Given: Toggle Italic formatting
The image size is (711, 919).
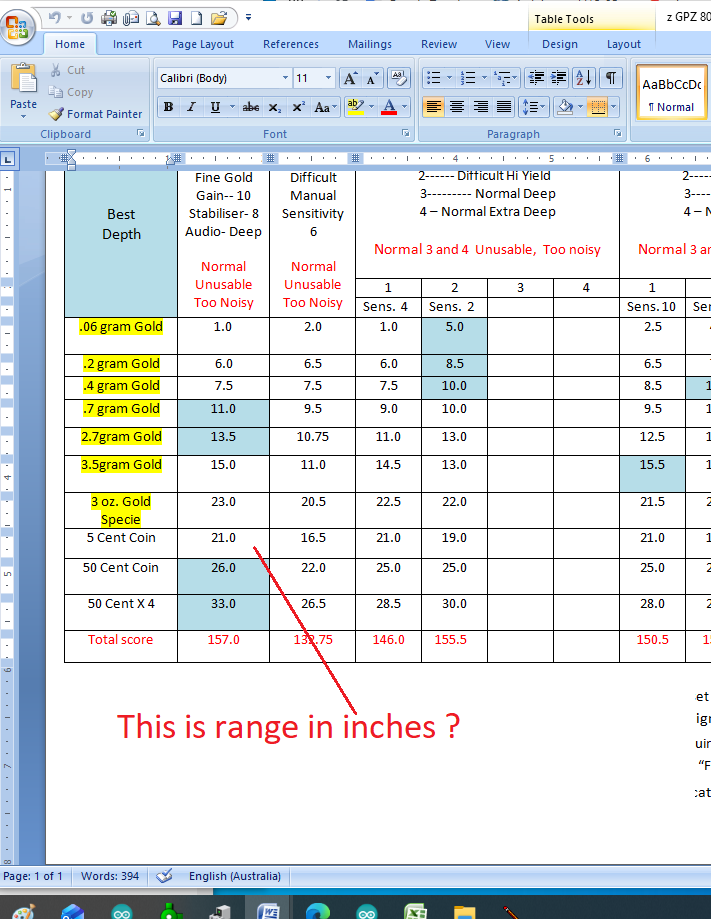Looking at the screenshot, I should click(191, 107).
